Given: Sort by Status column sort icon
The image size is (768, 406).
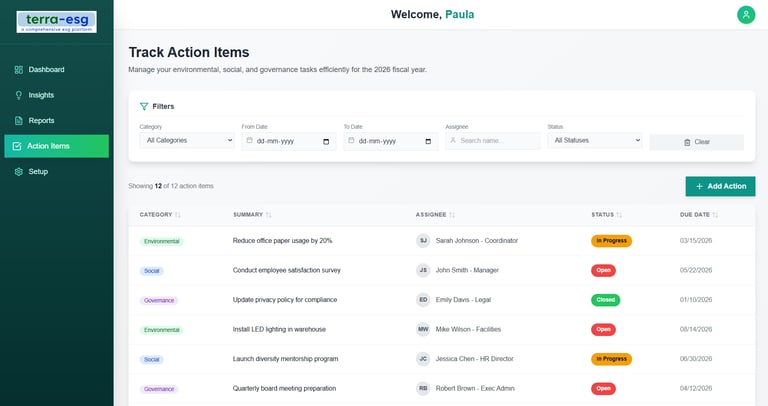Looking at the screenshot, I should (619, 215).
